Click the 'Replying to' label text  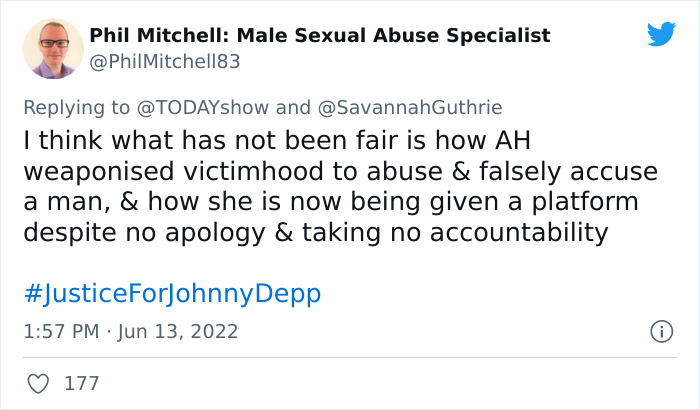78,107
